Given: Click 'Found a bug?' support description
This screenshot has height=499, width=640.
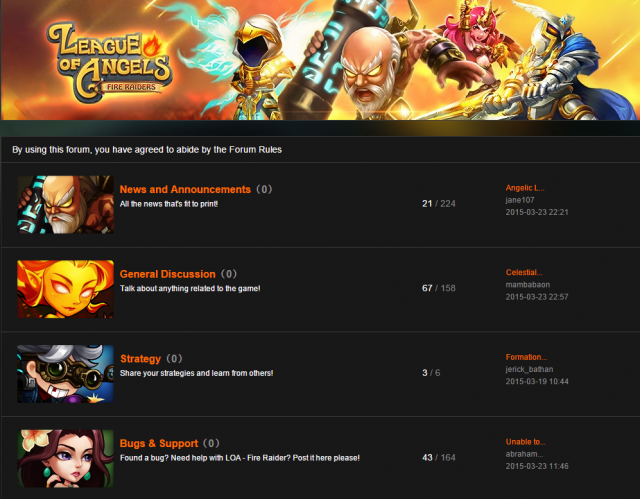Looking at the screenshot, I should tap(240, 458).
